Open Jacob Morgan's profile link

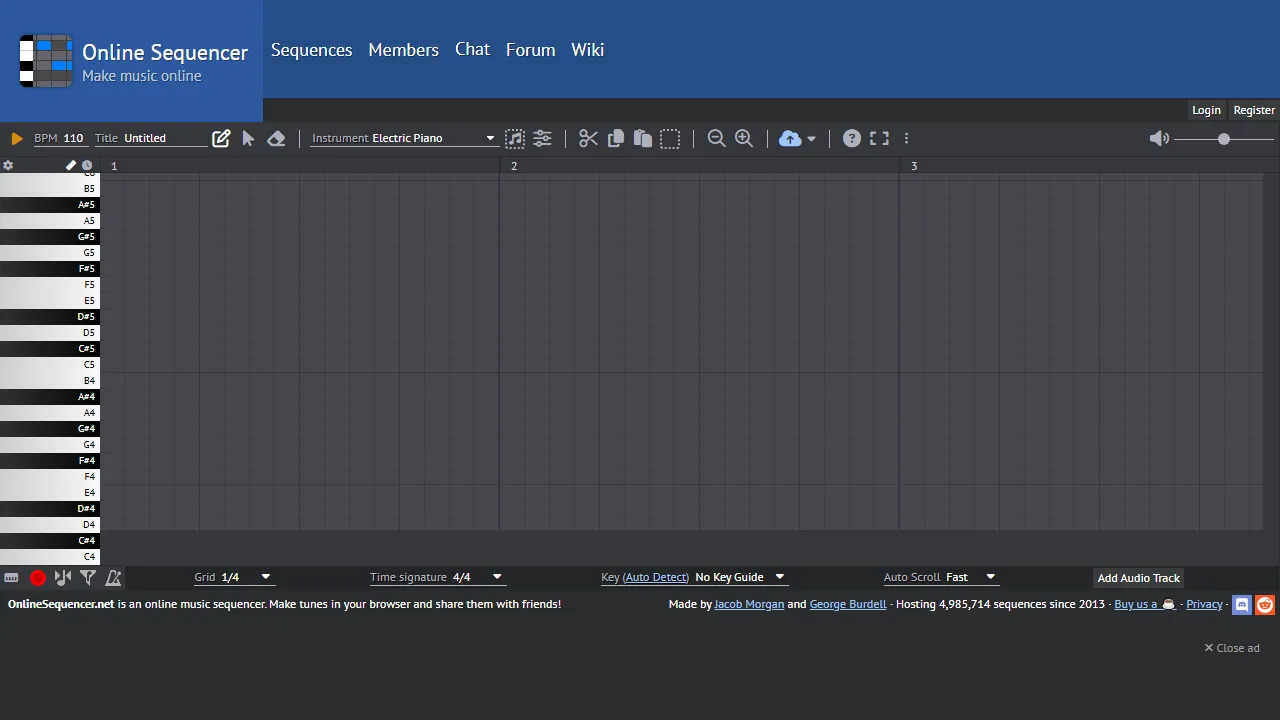click(749, 604)
